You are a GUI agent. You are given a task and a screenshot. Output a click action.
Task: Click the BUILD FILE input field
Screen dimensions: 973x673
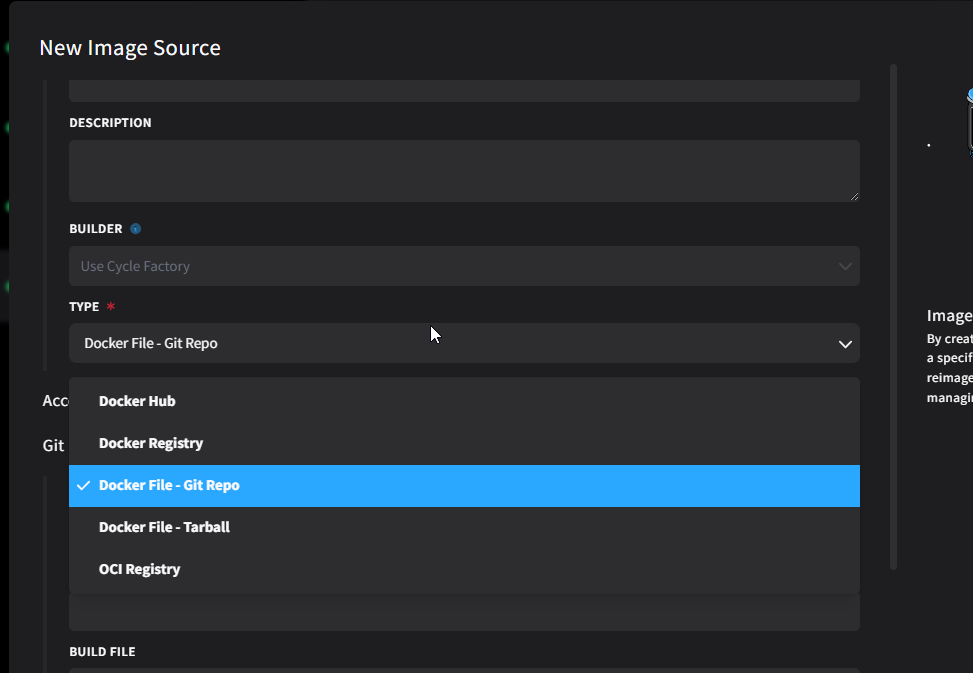[464, 669]
